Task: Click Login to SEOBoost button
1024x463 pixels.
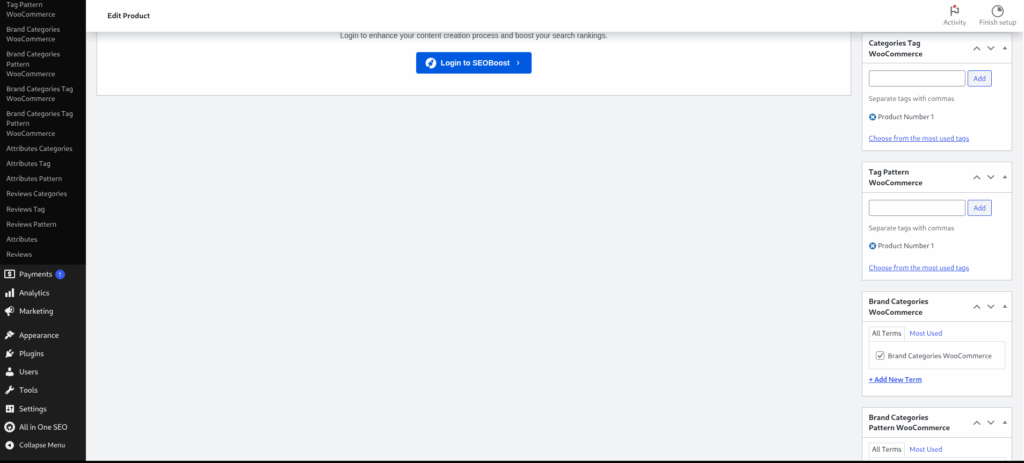Action: point(473,63)
